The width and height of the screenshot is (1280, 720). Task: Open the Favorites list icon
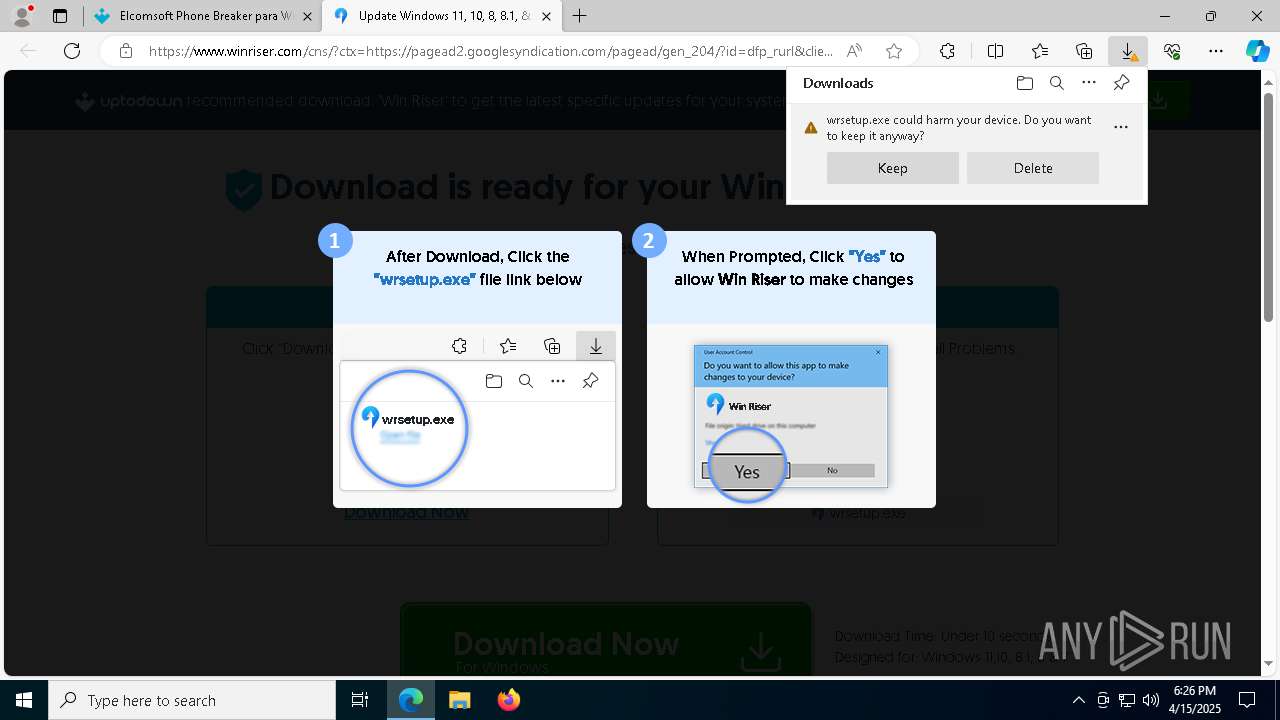[x=1040, y=51]
